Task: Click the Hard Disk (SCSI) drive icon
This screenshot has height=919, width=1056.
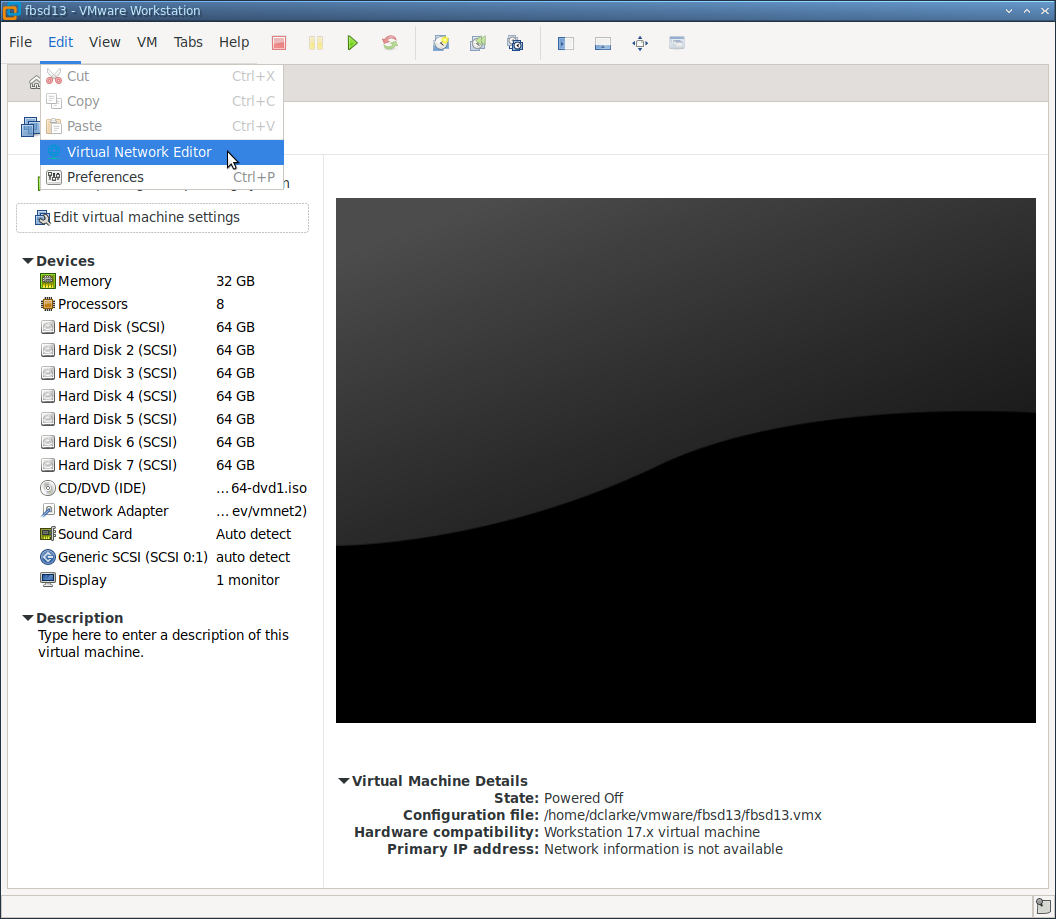Action: coord(48,327)
